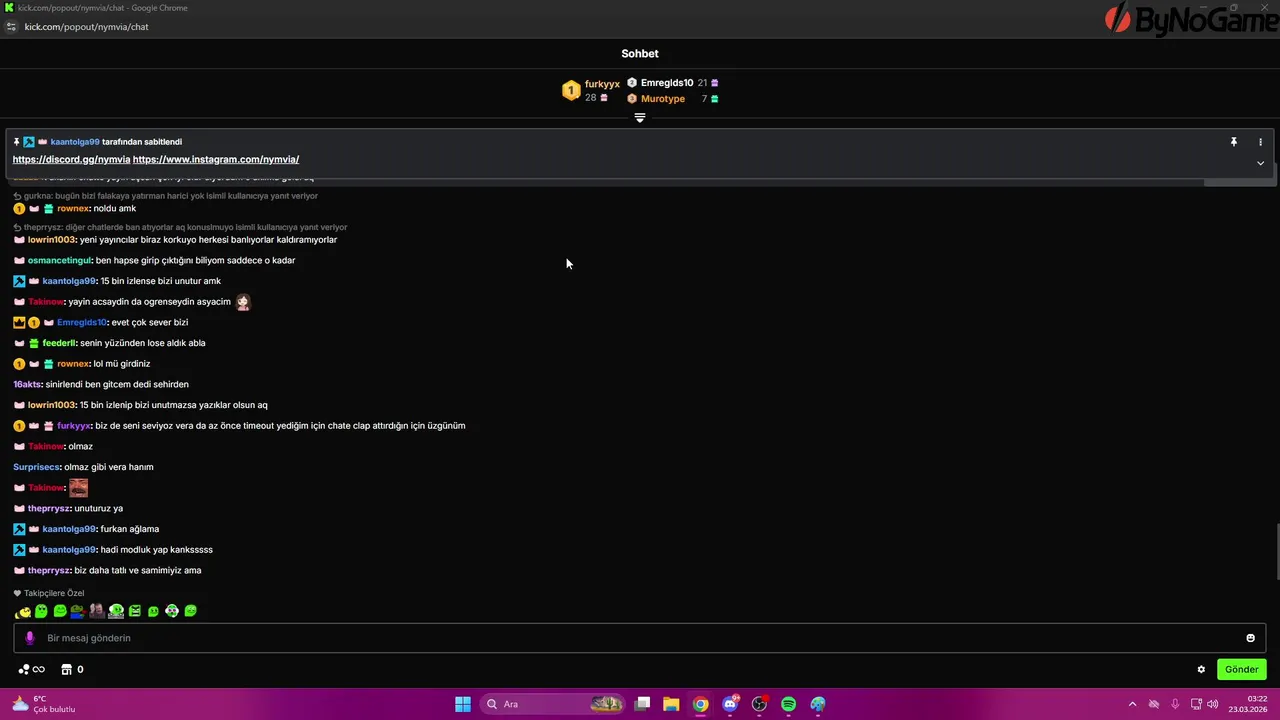Click rownex in the 'noldu amk' message
The height and width of the screenshot is (720, 1280).
73,209
